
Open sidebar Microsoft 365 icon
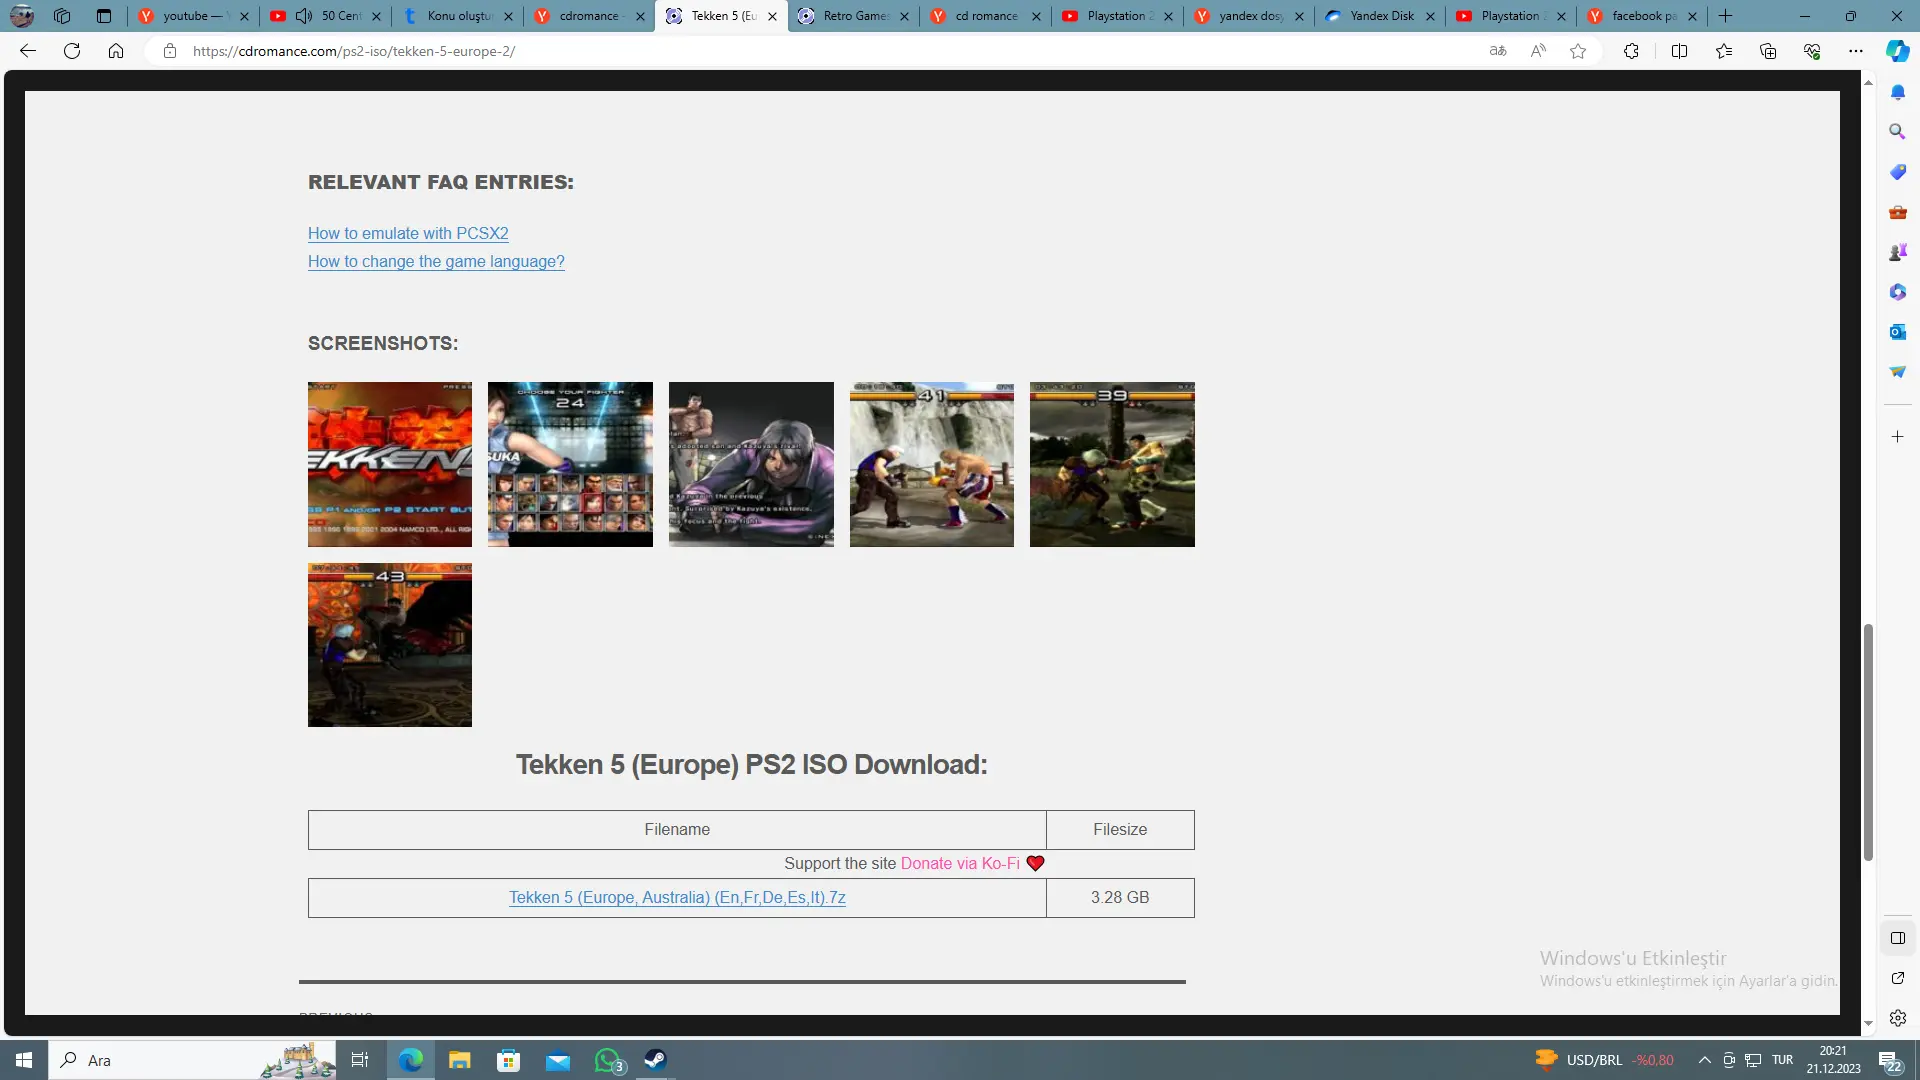[x=1897, y=292]
